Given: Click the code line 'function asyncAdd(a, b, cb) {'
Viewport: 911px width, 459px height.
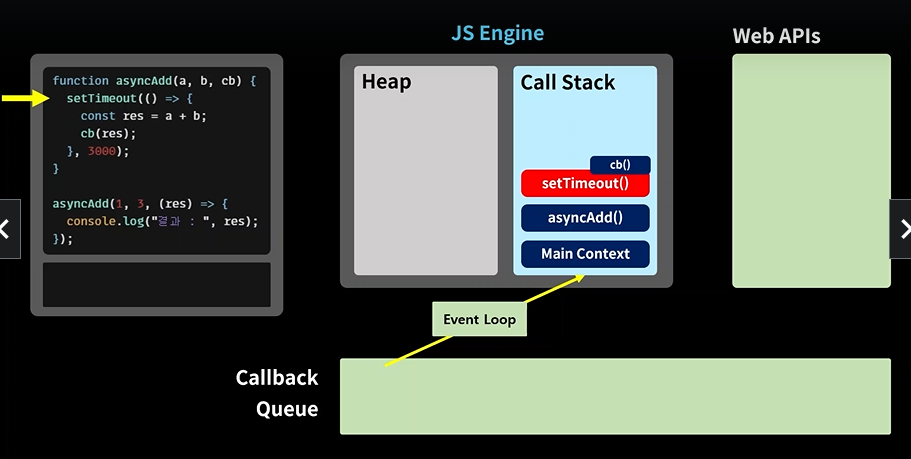Looking at the screenshot, I should pos(154,81).
